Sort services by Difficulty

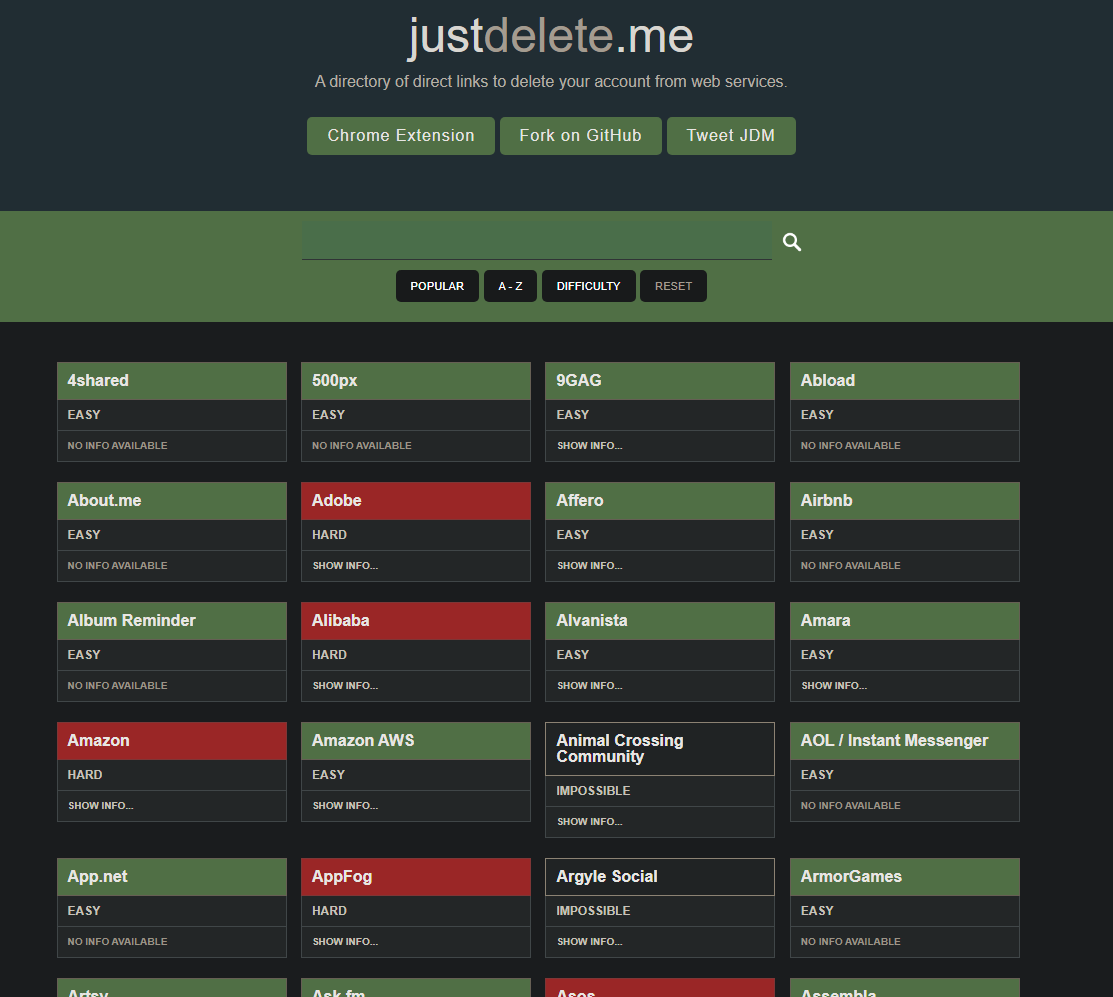(x=588, y=286)
